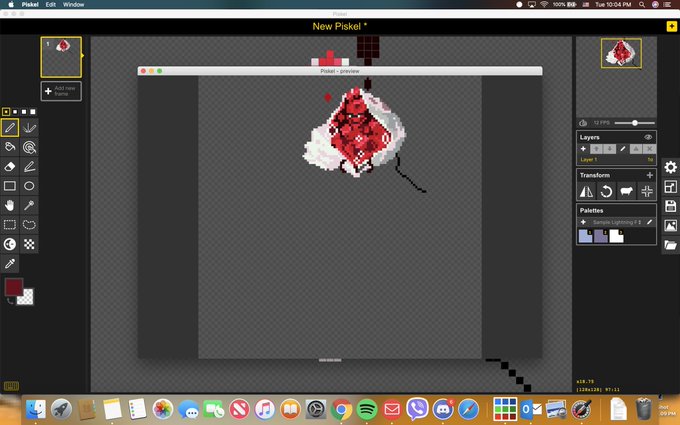Screen dimensions: 680x425
Task: Select the Dithering tool
Action: click(29, 244)
